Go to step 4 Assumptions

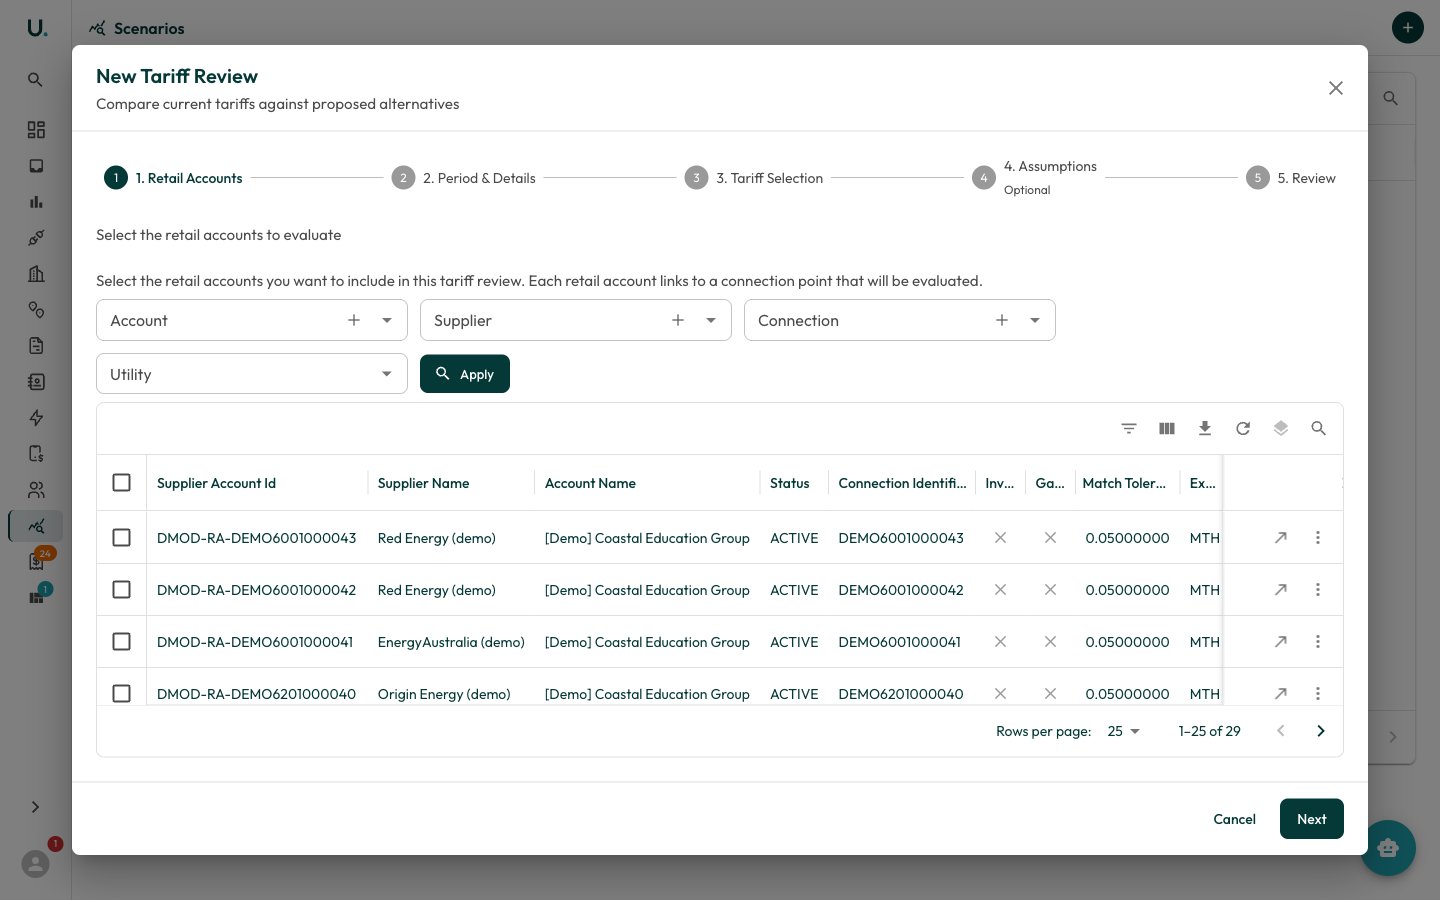[1035, 177]
